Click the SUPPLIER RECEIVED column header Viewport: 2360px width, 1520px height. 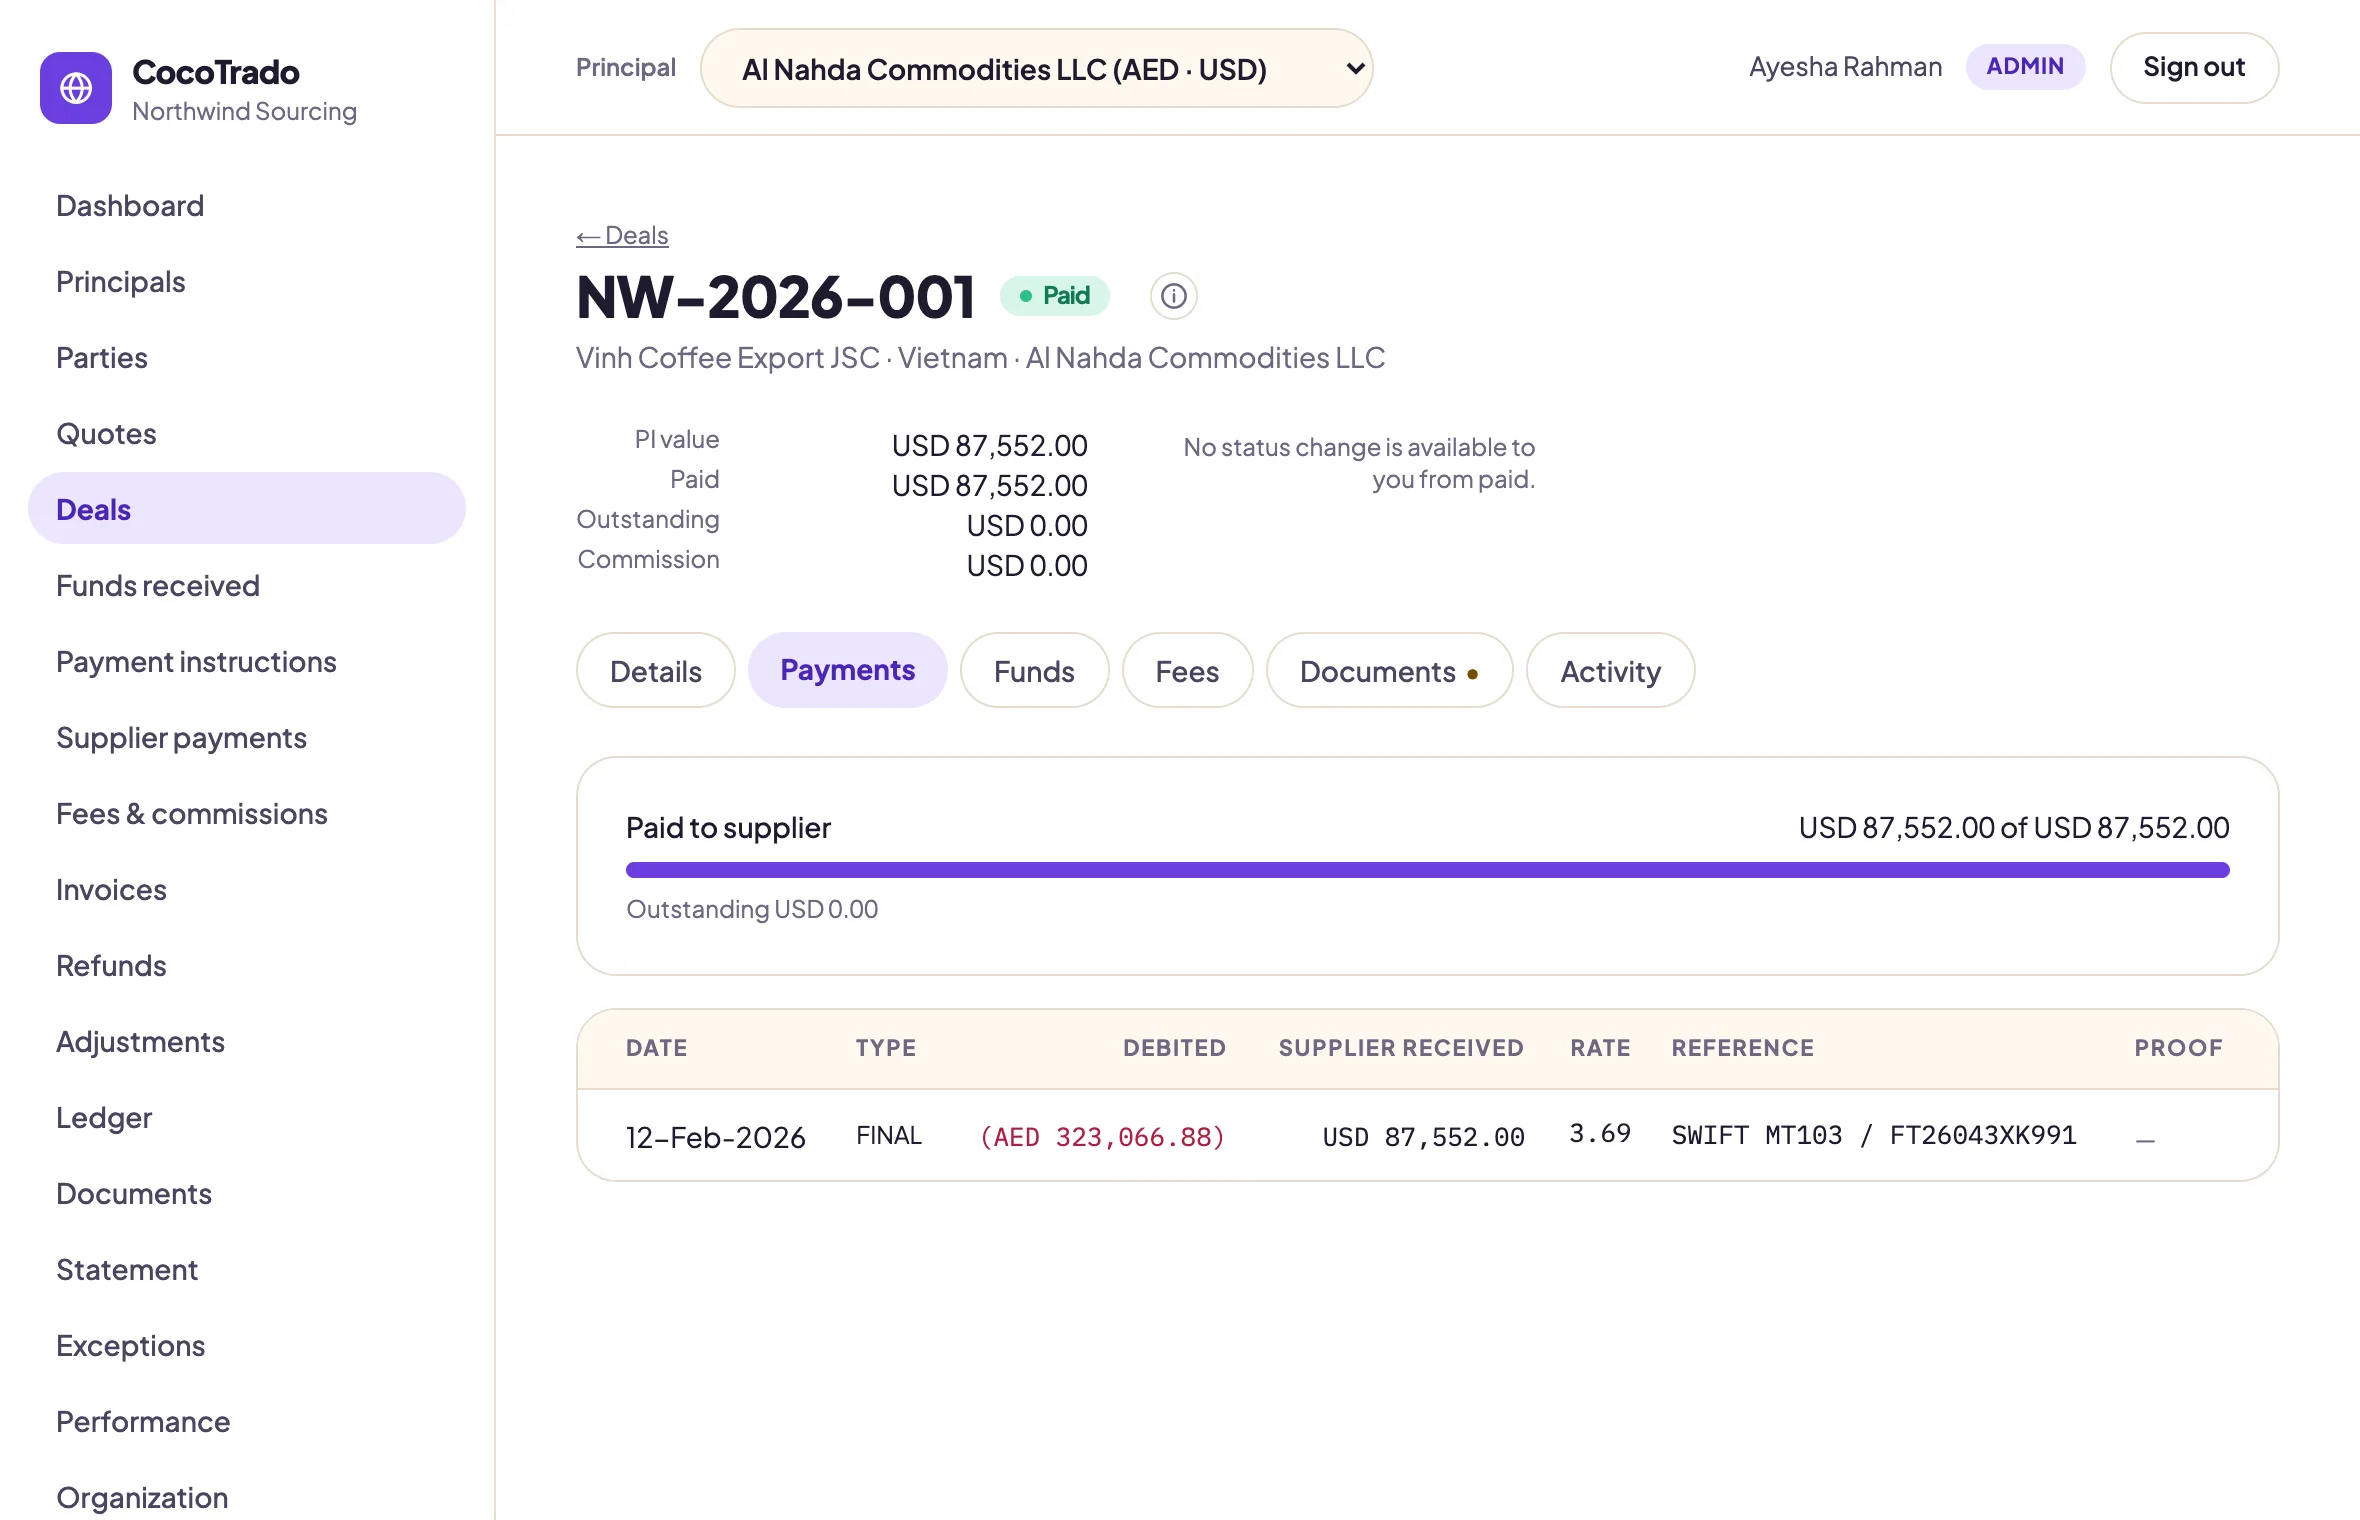point(1401,1048)
